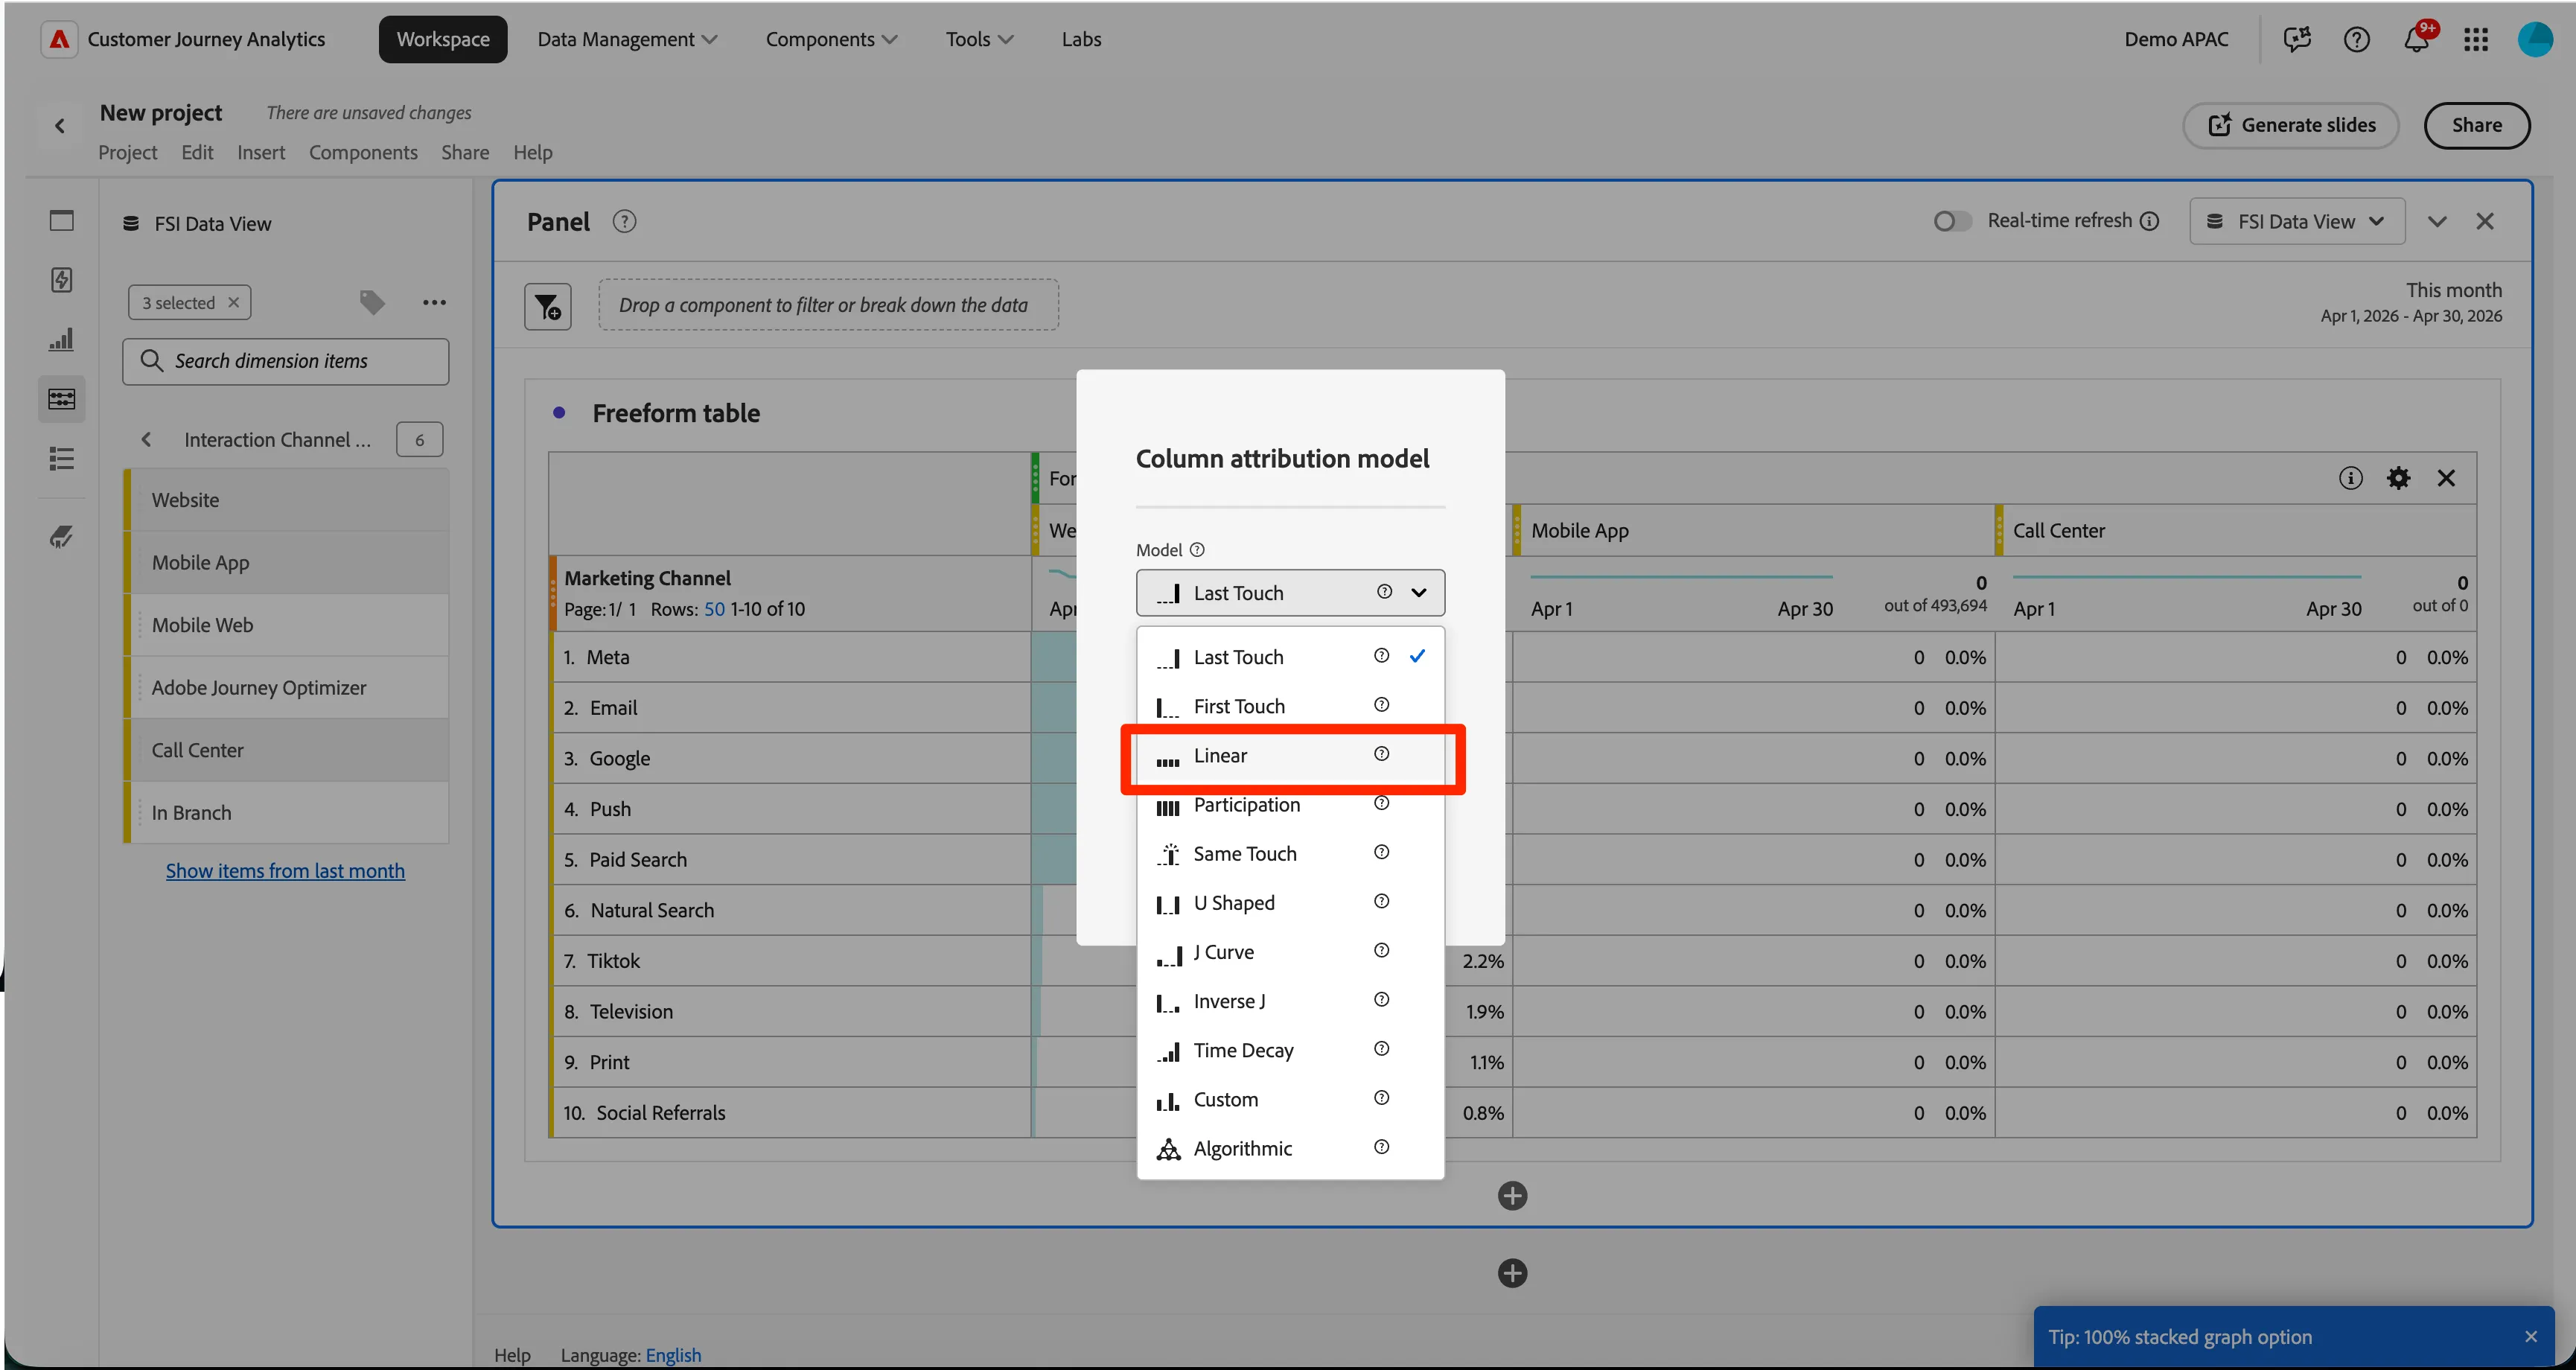This screenshot has height=1370, width=2576.
Task: Select the Panels icon in left rail
Action: (x=62, y=220)
